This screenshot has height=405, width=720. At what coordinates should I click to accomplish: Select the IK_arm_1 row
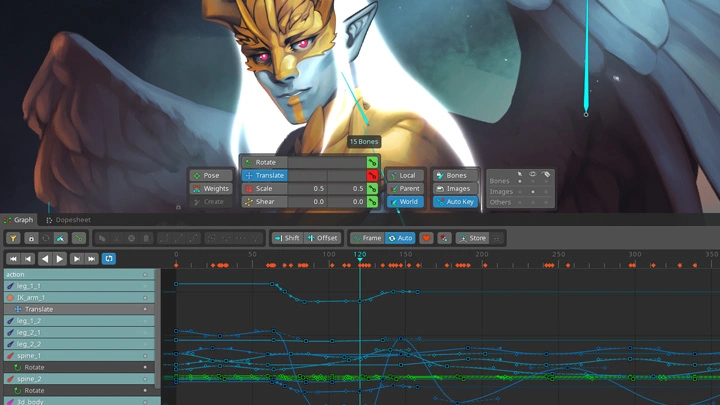point(79,298)
